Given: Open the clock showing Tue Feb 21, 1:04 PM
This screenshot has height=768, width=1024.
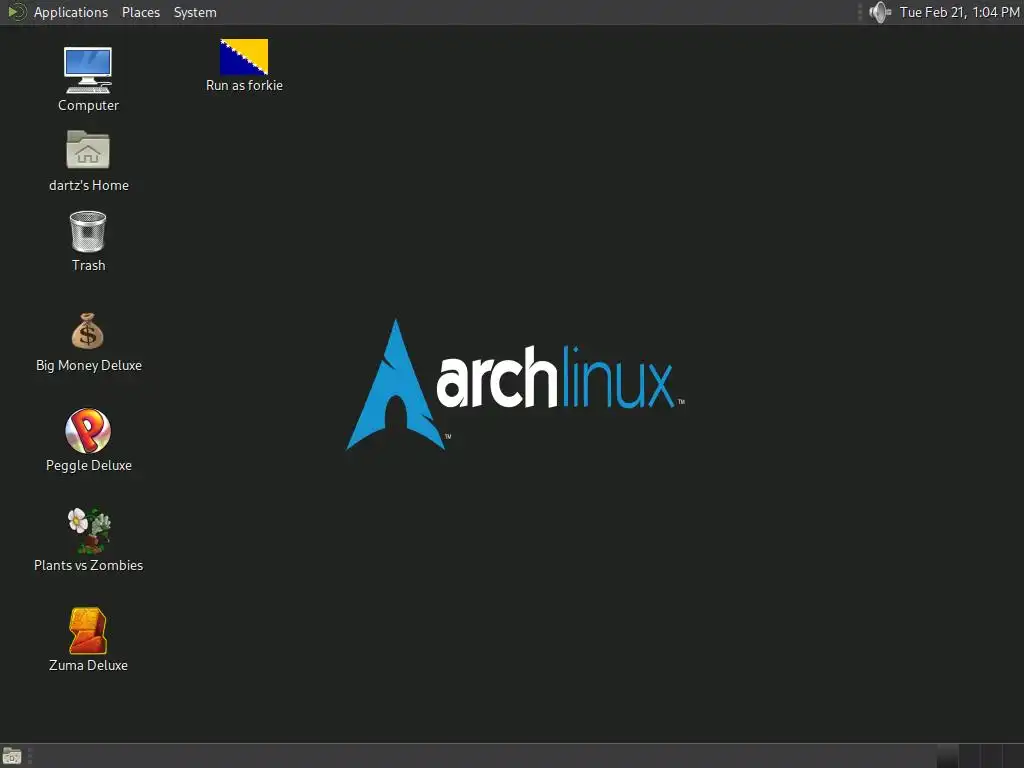Looking at the screenshot, I should click(959, 12).
